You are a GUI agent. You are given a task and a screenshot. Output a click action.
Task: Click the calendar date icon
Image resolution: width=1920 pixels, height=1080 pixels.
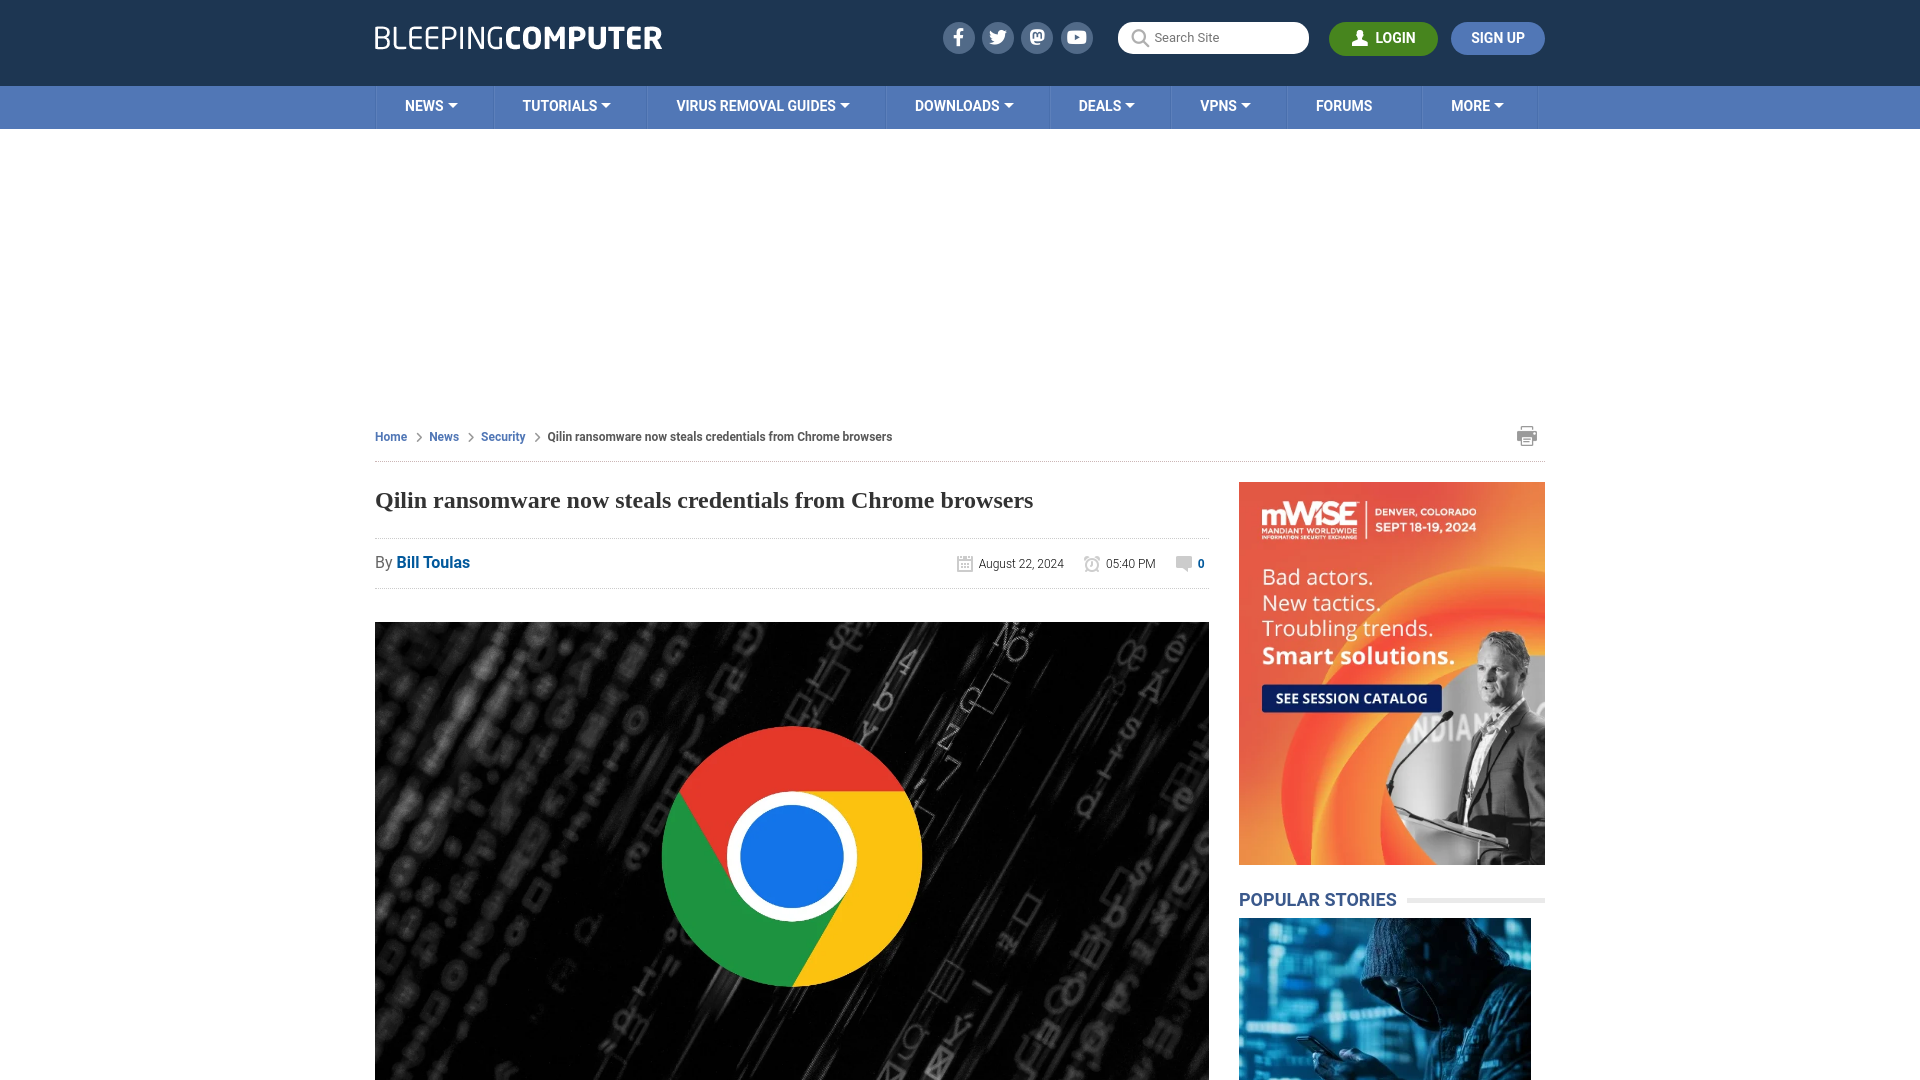click(x=964, y=563)
